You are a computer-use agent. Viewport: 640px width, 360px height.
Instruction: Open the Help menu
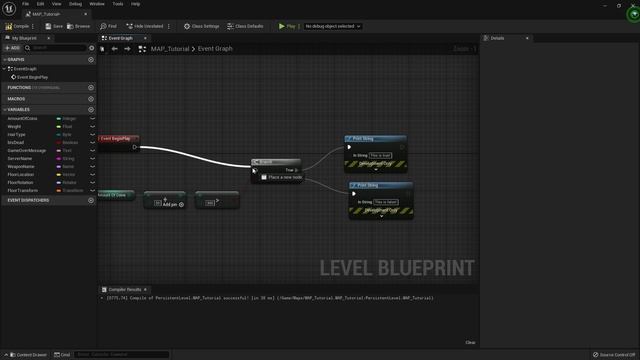click(x=136, y=4)
